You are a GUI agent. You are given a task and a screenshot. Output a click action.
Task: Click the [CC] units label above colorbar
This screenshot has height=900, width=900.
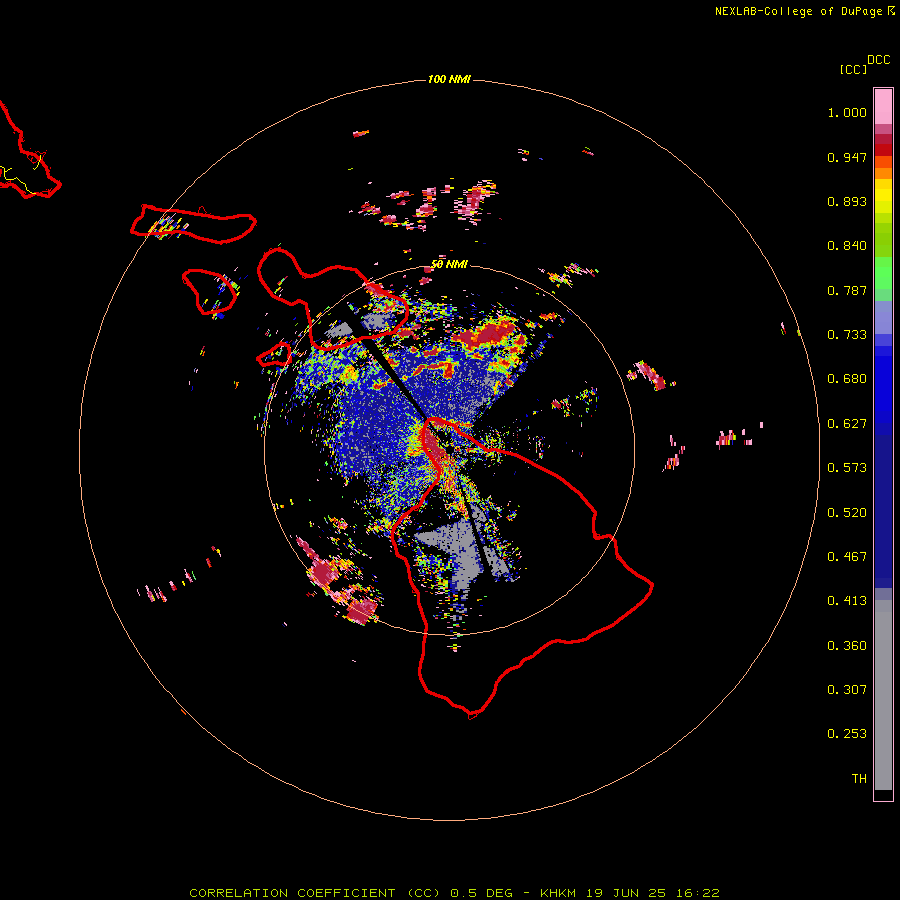click(853, 69)
